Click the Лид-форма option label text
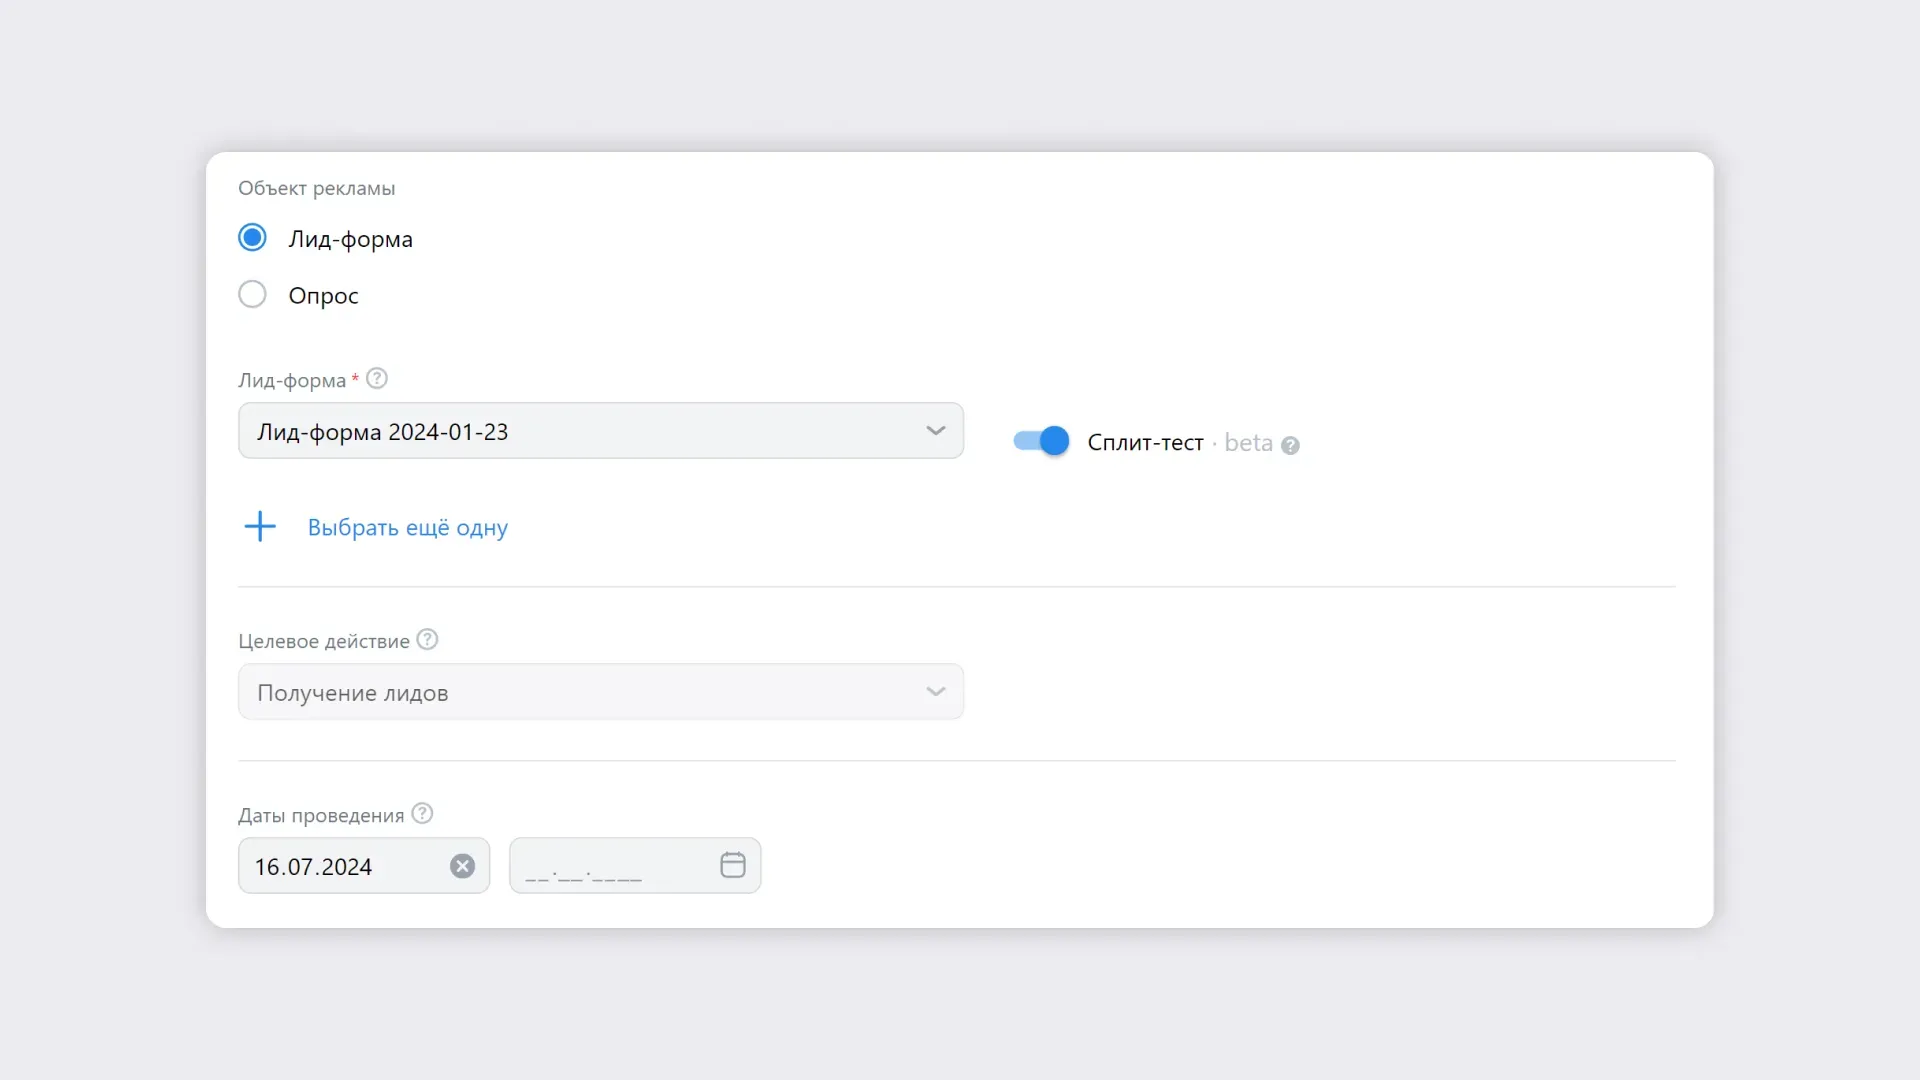The width and height of the screenshot is (1920, 1080). pos(350,239)
